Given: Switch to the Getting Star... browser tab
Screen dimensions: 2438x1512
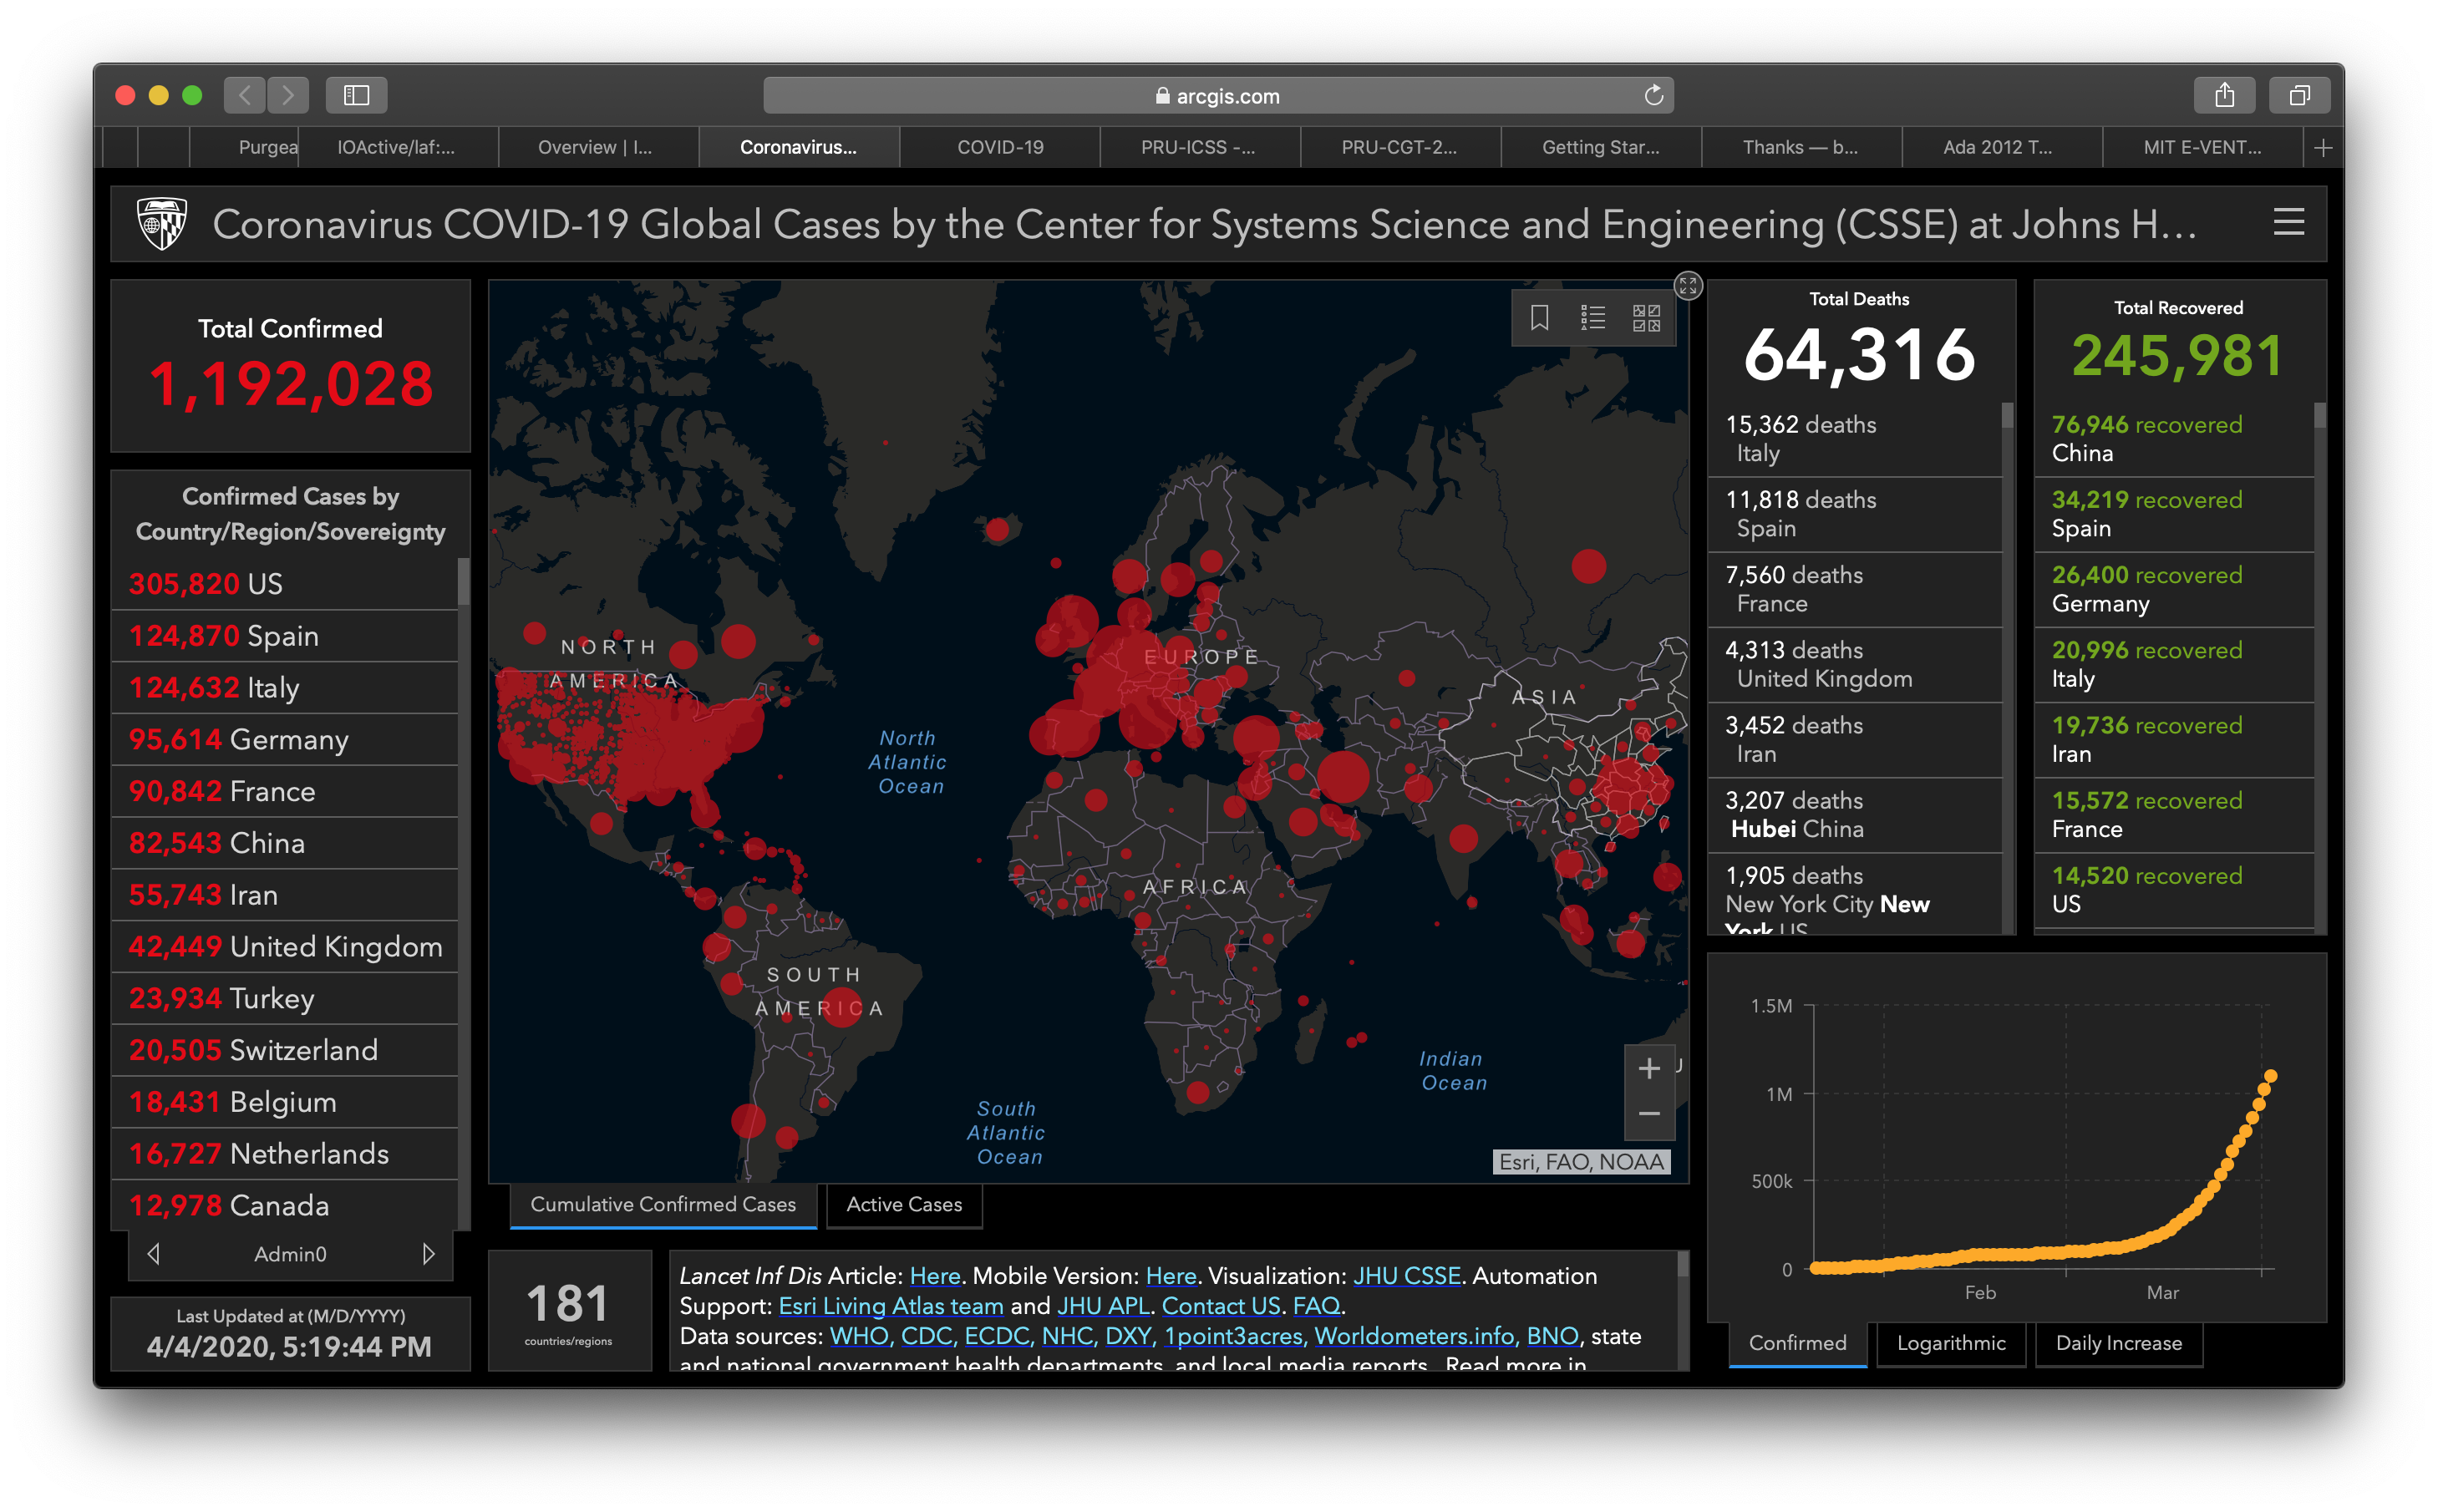Looking at the screenshot, I should coord(1600,147).
